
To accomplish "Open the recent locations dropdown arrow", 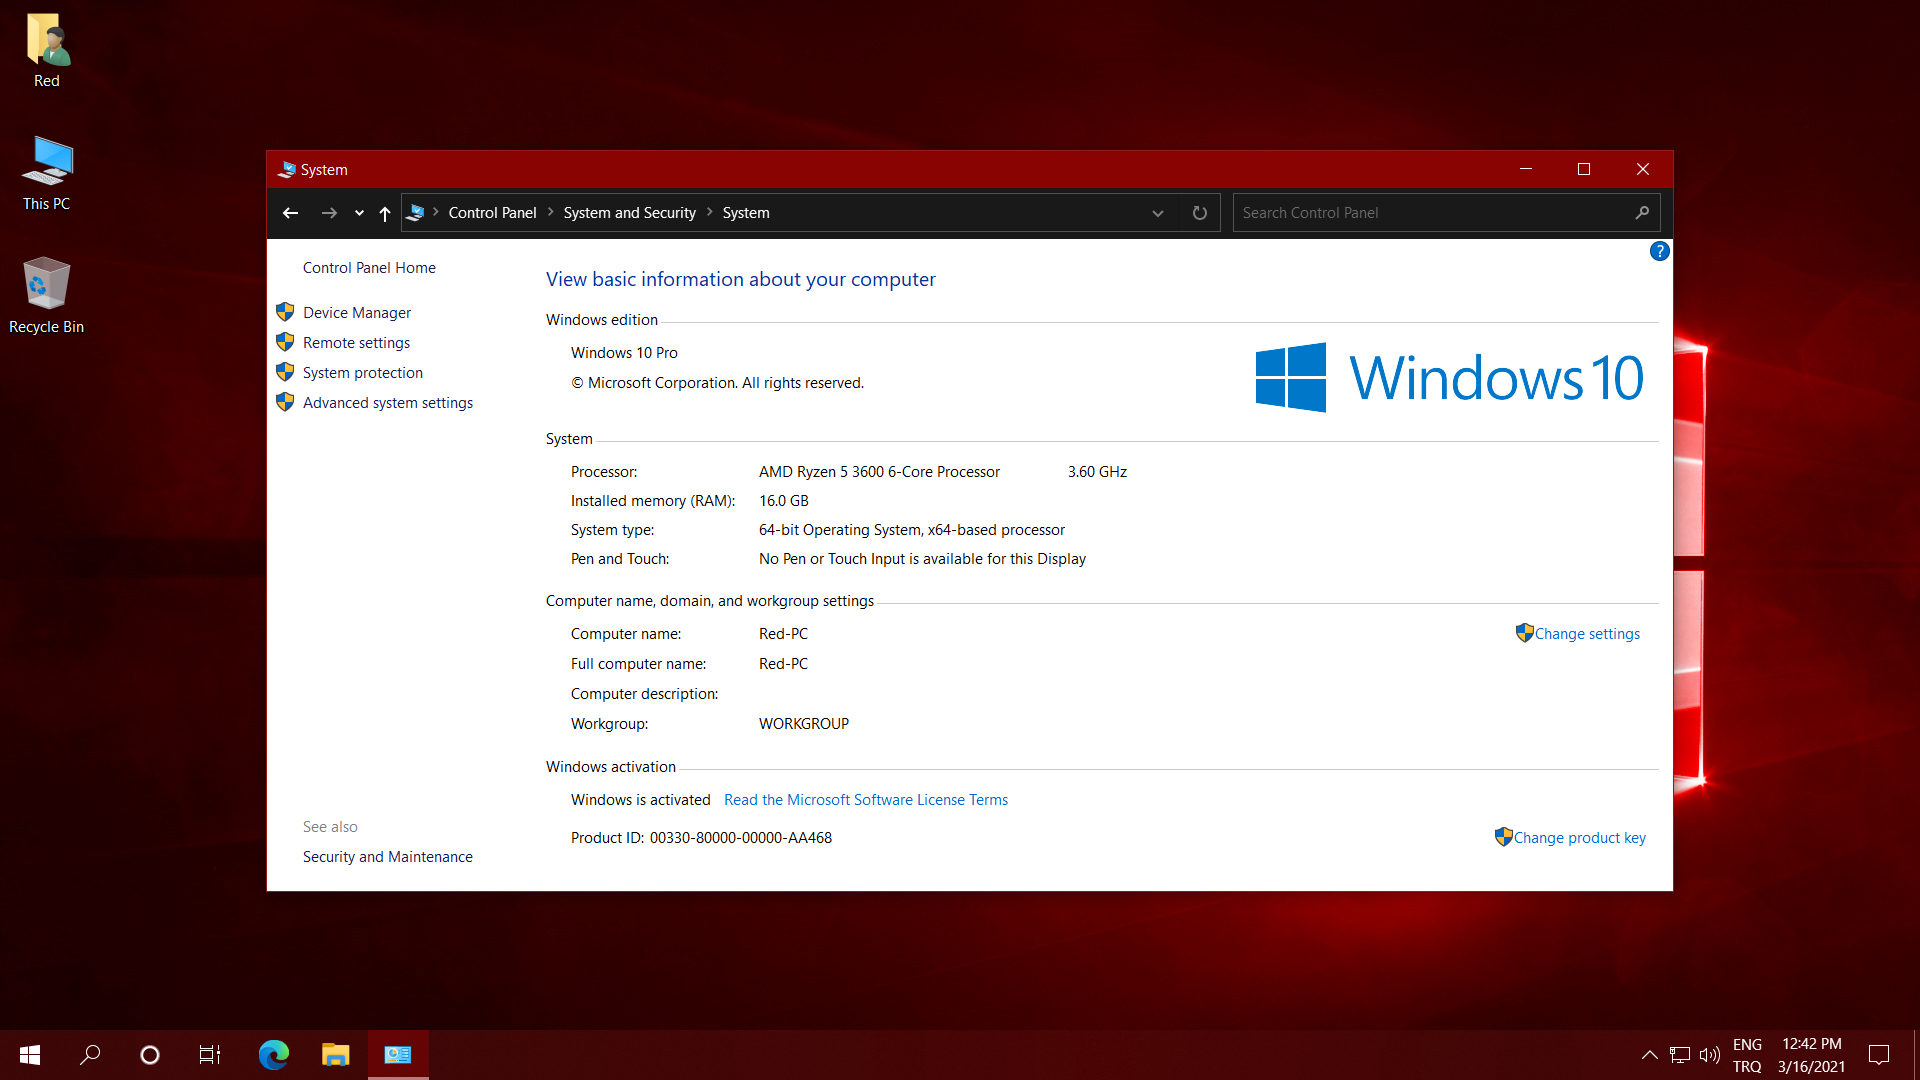I will point(359,213).
